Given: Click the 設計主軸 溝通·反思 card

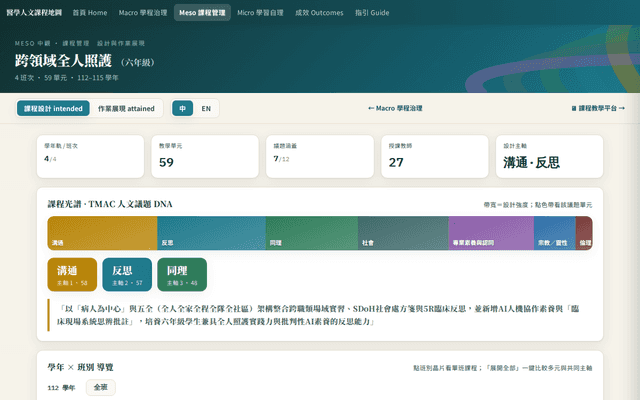Looking at the screenshot, I should tap(549, 156).
